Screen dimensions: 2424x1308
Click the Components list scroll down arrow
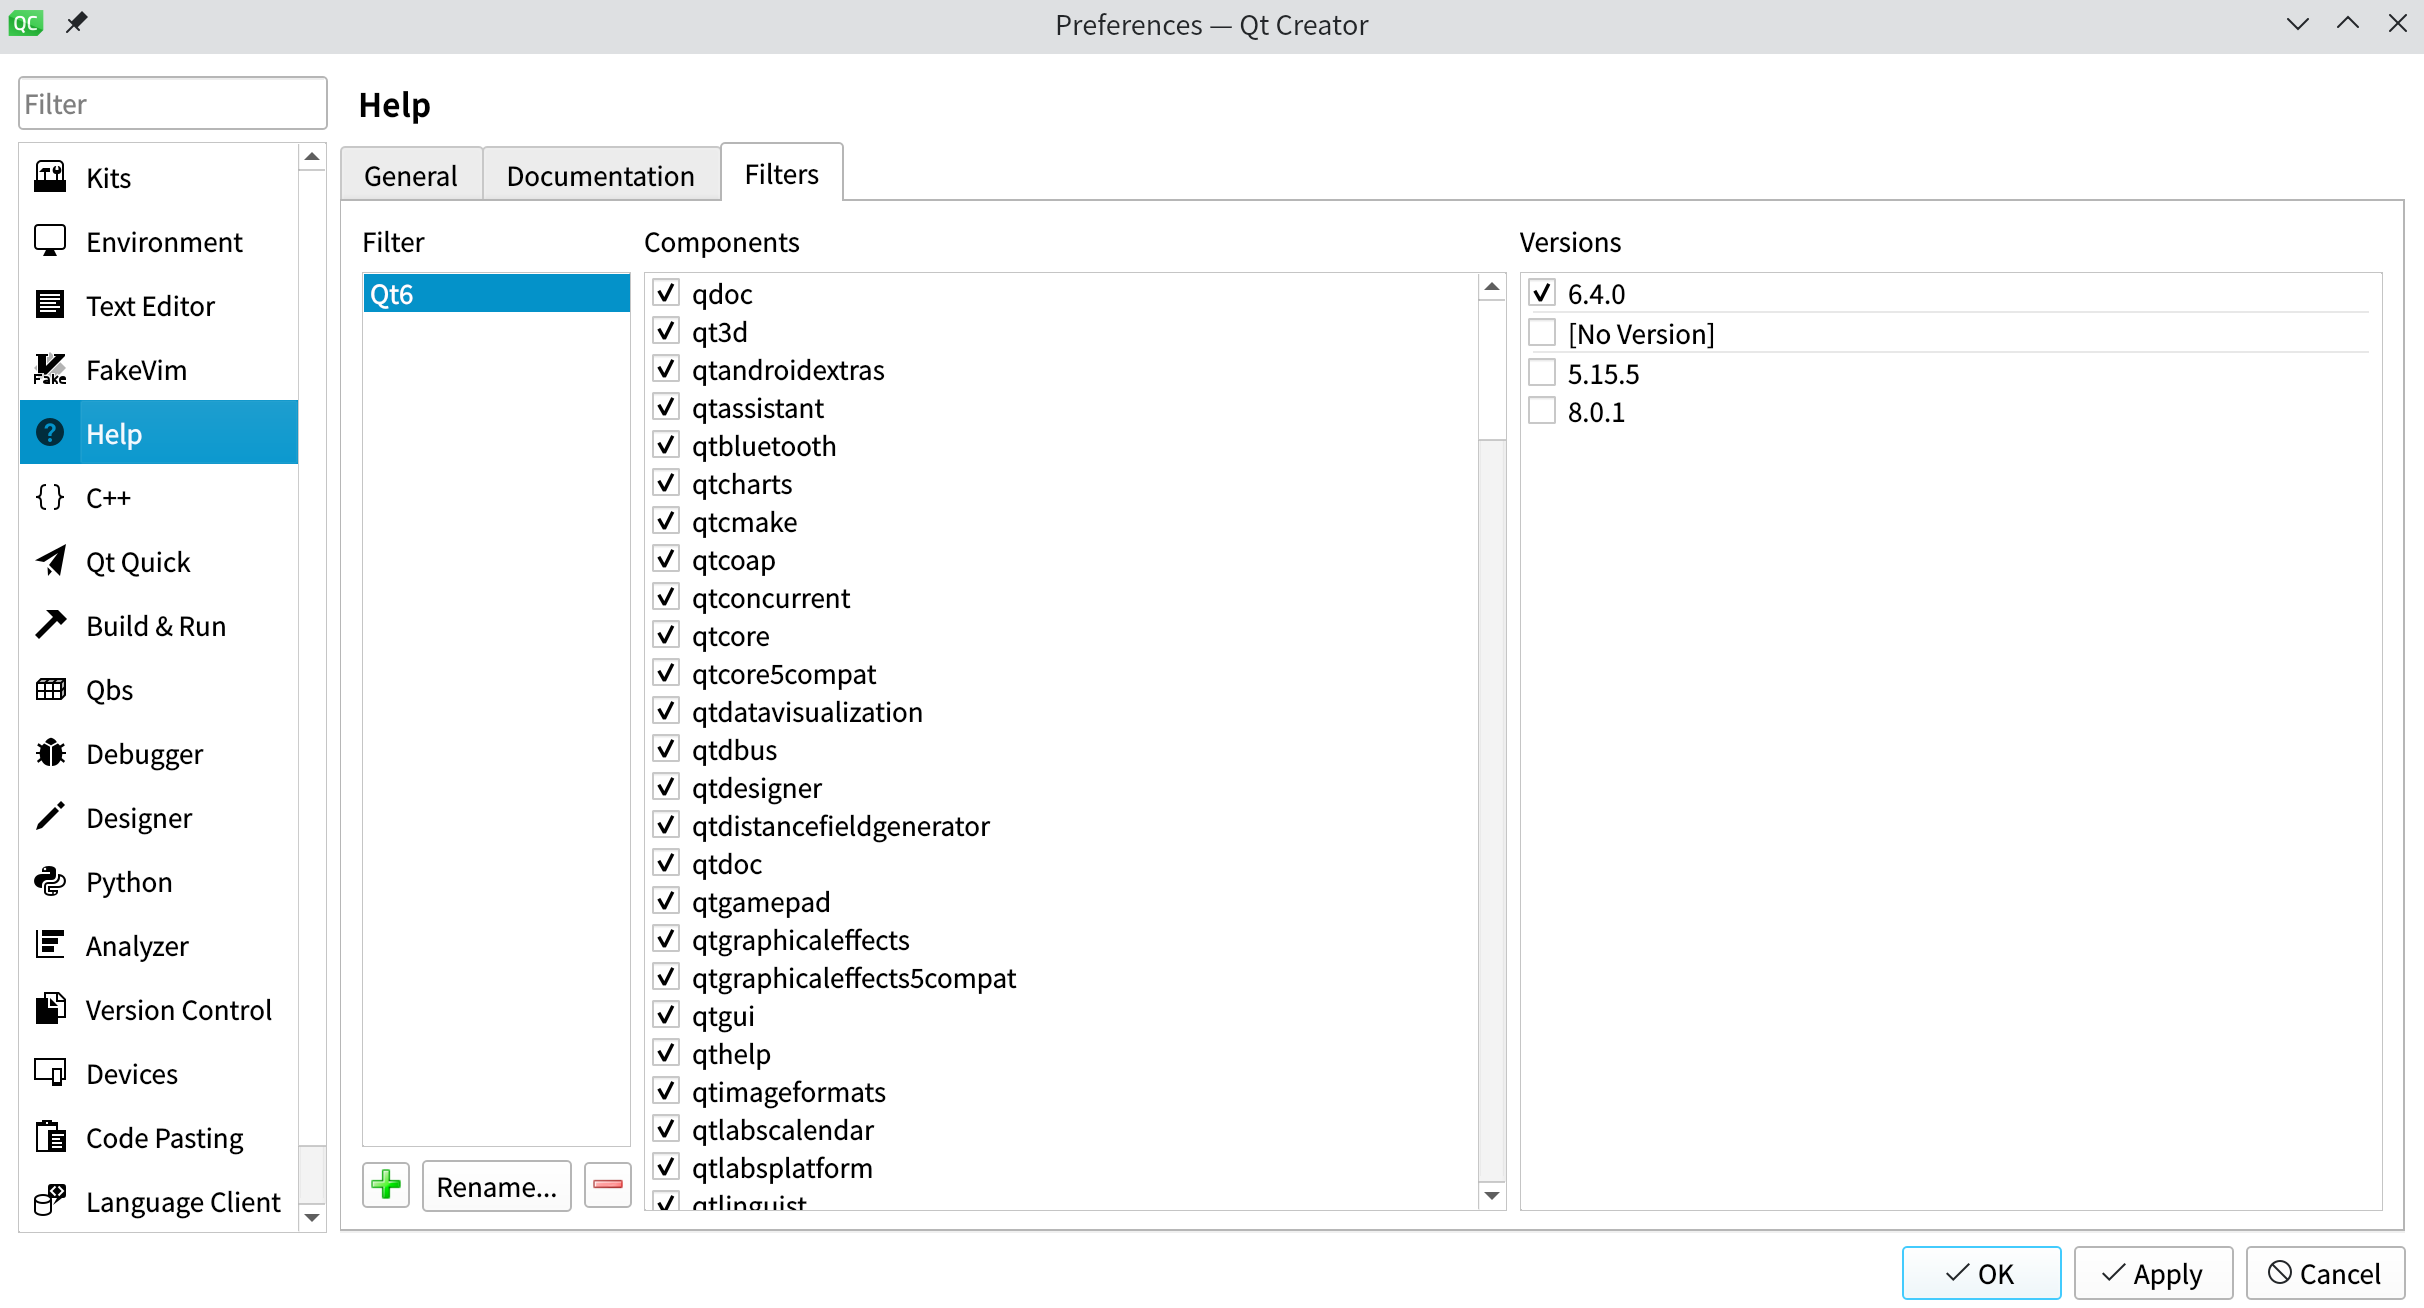1492,1195
